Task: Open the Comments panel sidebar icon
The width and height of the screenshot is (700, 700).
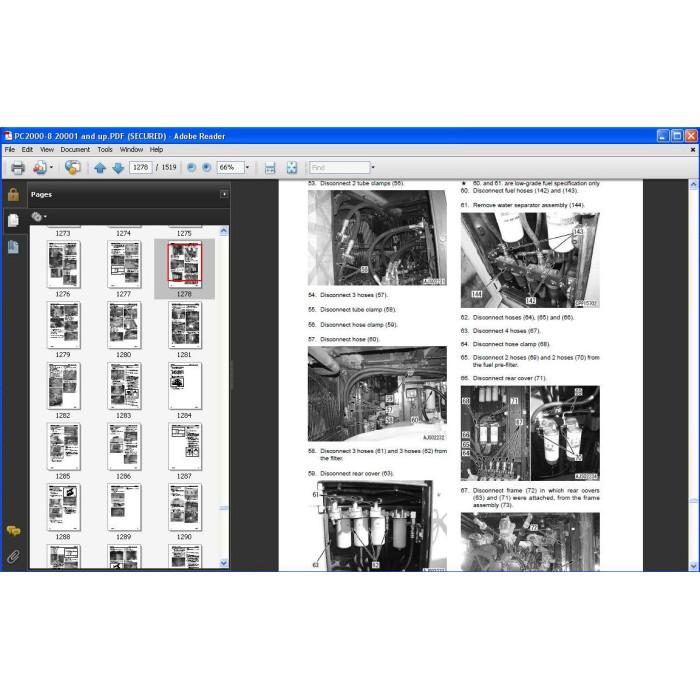Action: [x=13, y=530]
